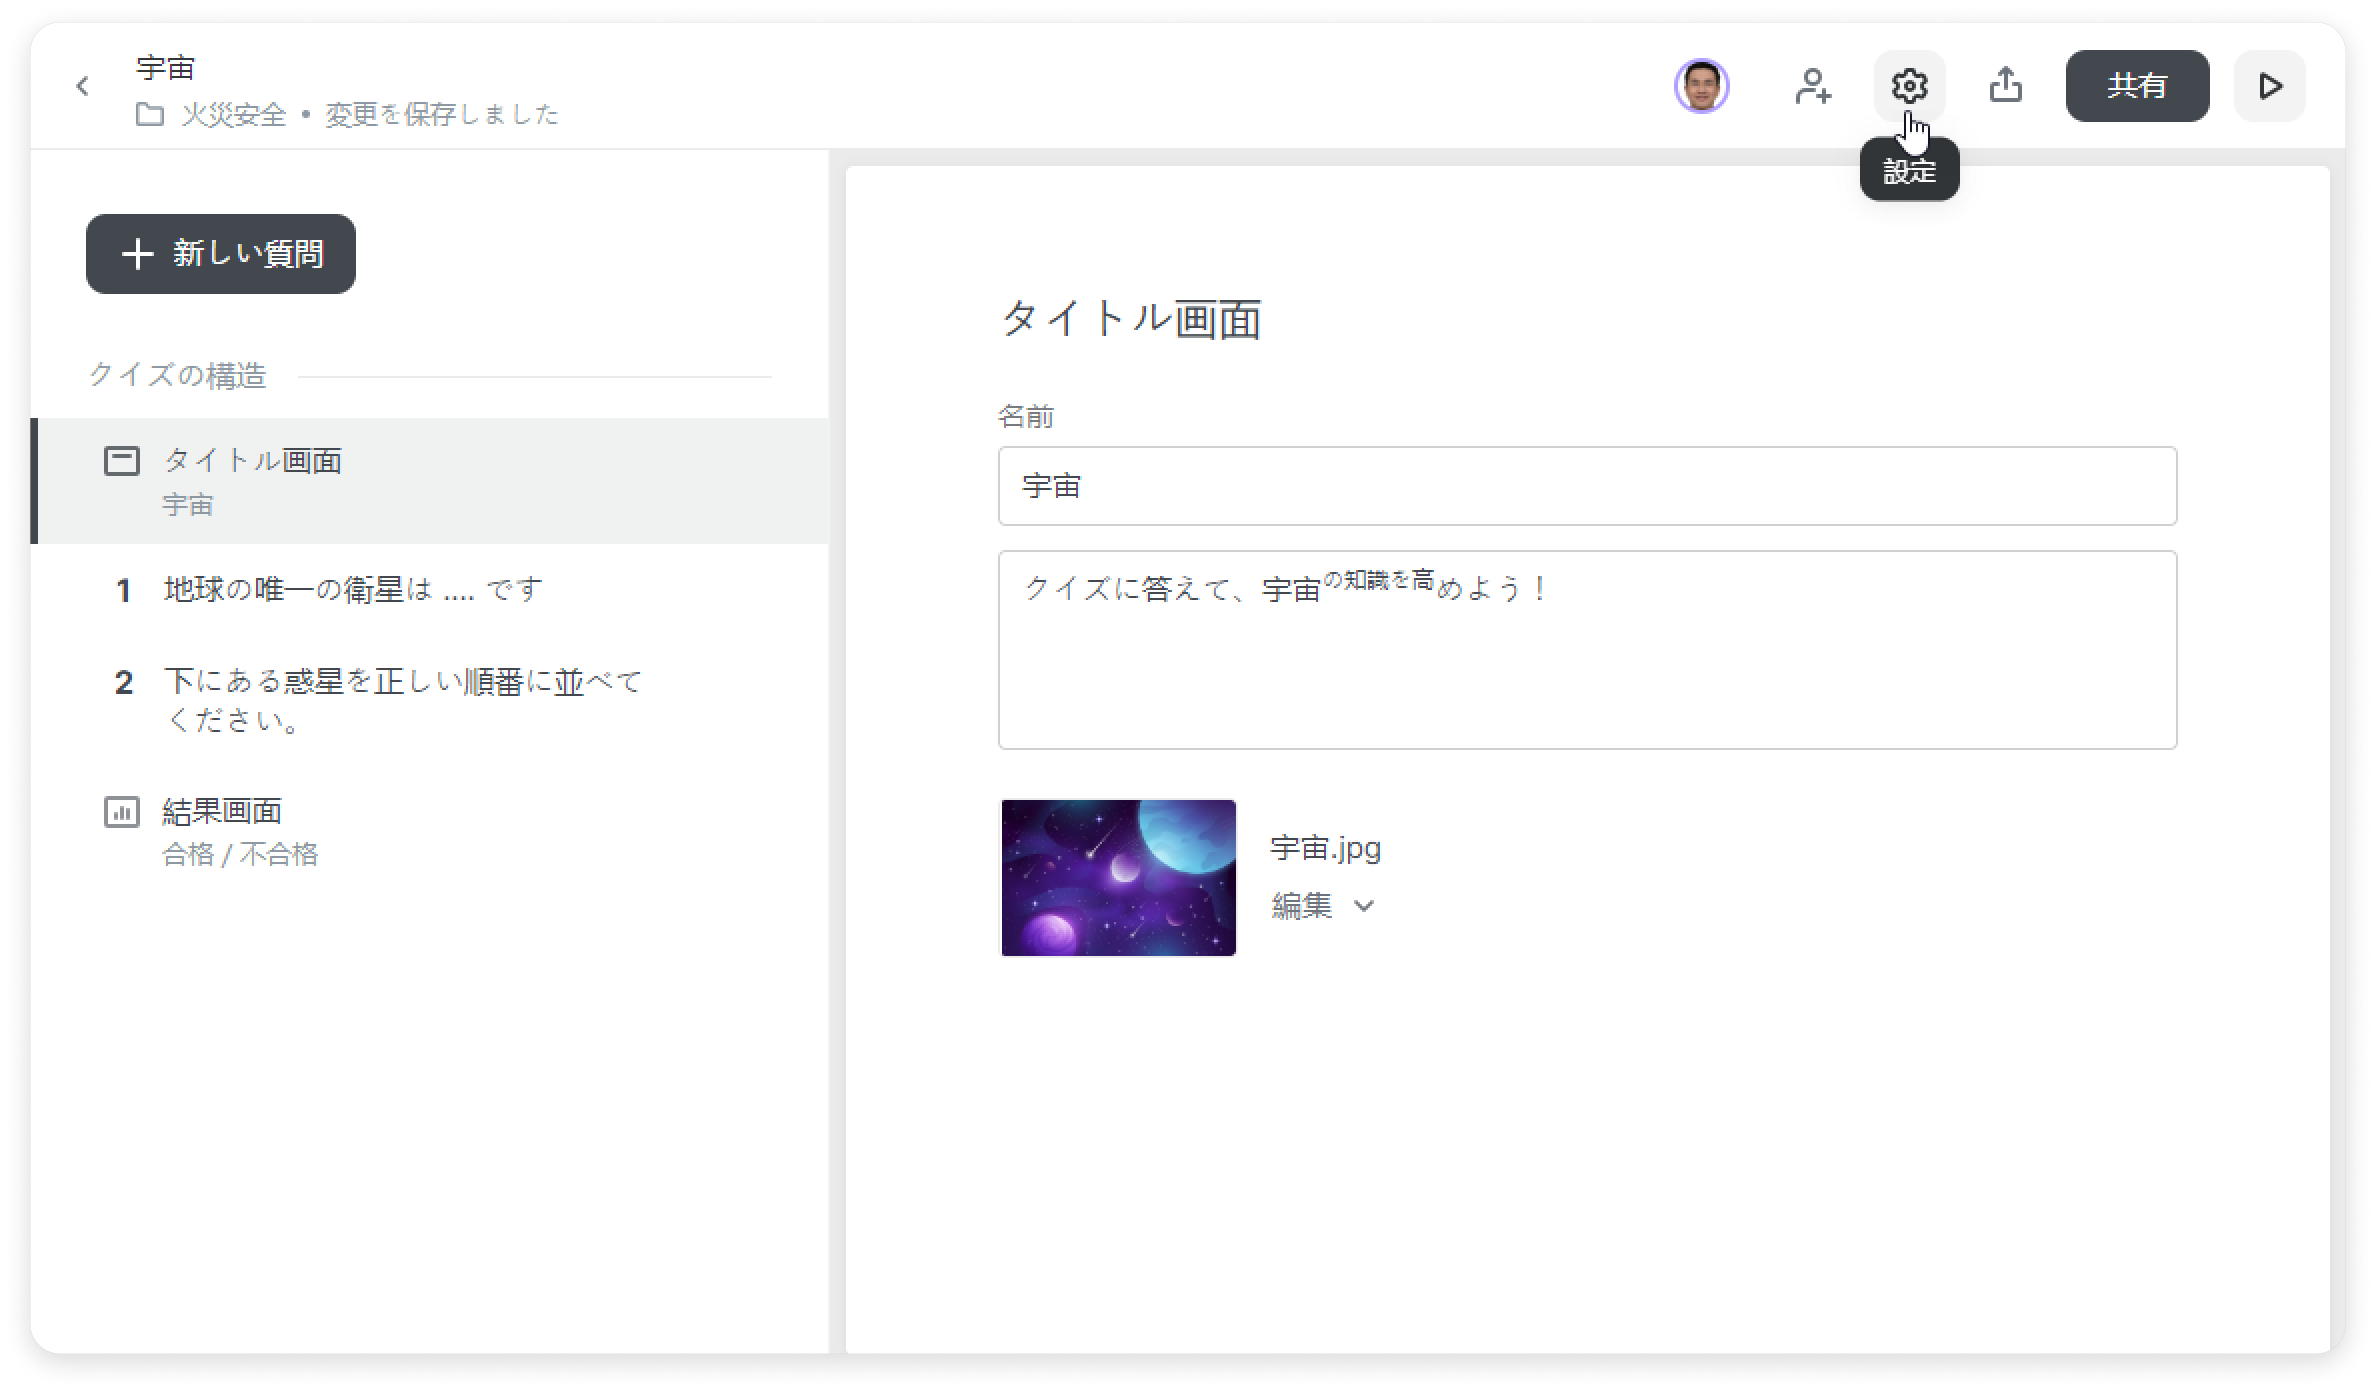Select the タイトル画面 item in quiz structure
The width and height of the screenshot is (2376, 1392).
click(x=430, y=481)
